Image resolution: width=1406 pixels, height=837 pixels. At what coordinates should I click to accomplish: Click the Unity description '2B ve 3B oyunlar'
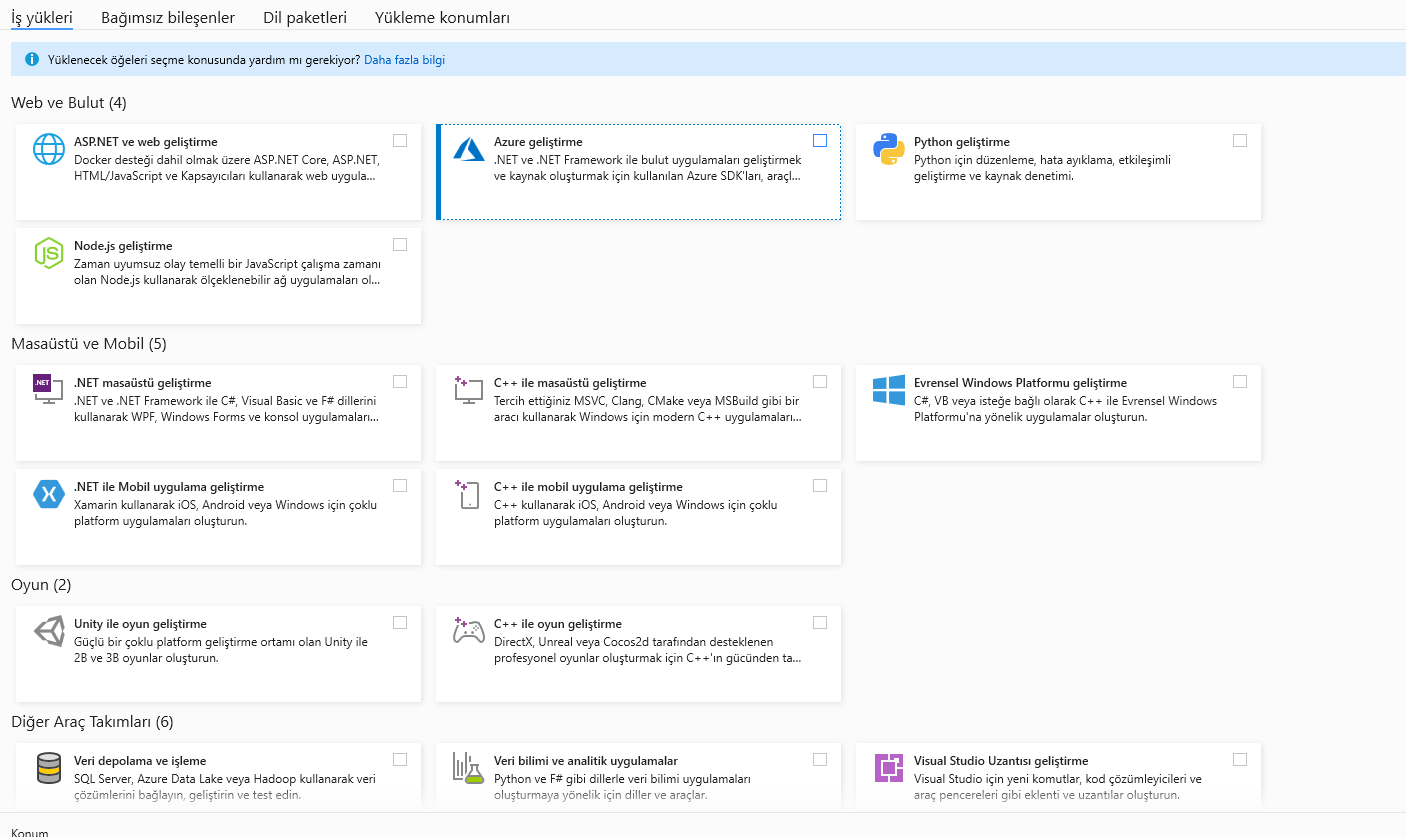pos(221,650)
